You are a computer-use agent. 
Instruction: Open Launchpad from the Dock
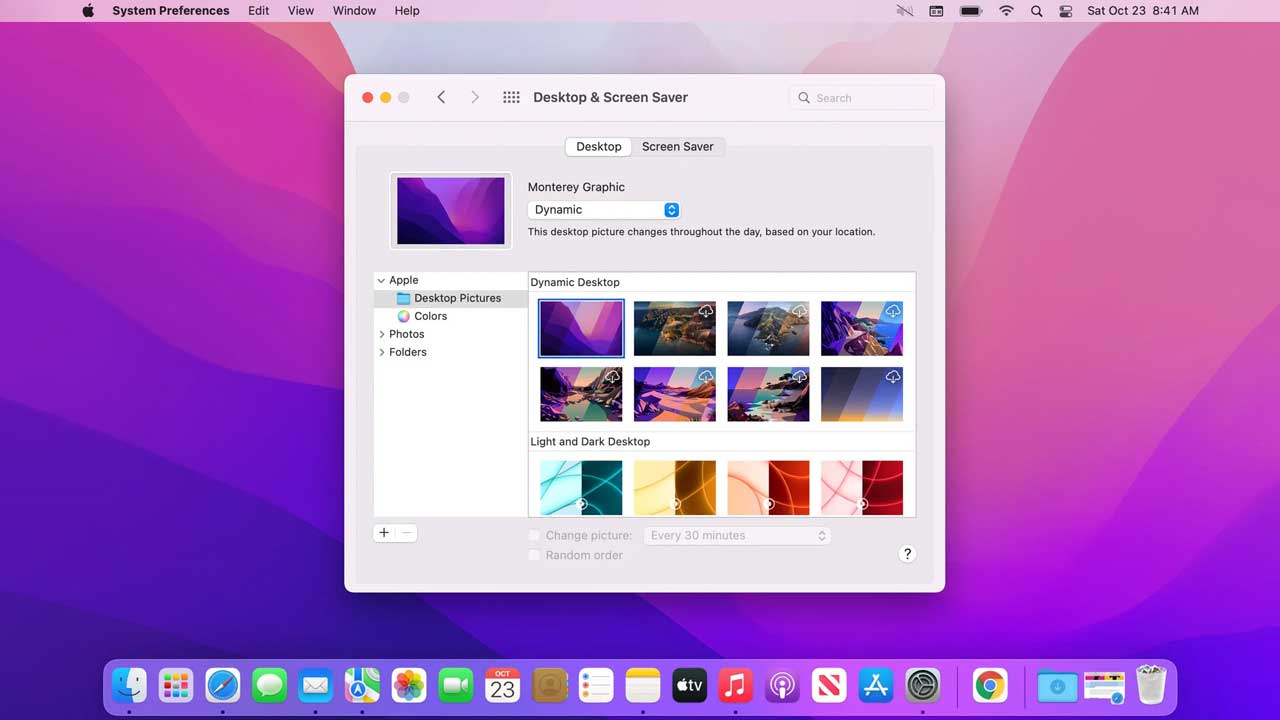pos(176,685)
